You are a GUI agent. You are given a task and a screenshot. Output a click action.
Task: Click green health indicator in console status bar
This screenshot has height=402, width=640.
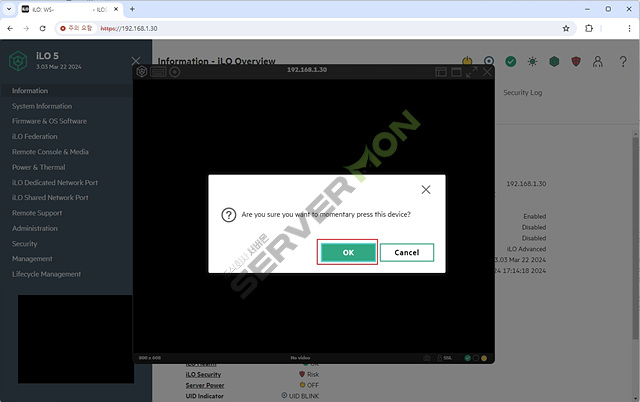point(468,358)
